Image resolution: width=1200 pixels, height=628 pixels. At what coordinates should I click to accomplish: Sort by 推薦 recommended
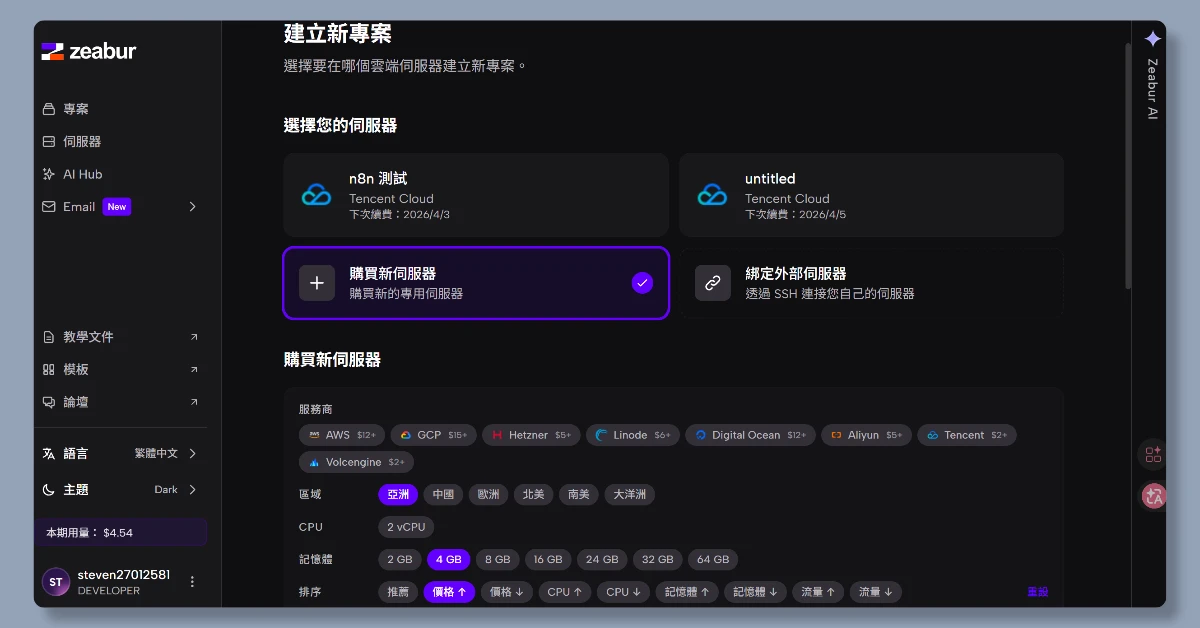tap(398, 592)
